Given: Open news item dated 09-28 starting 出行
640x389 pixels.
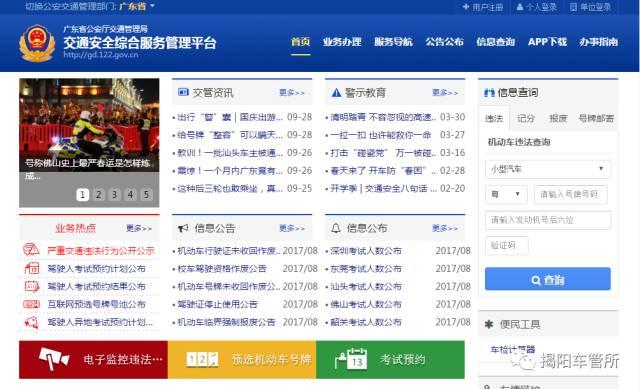Looking at the screenshot, I should tap(230, 117).
